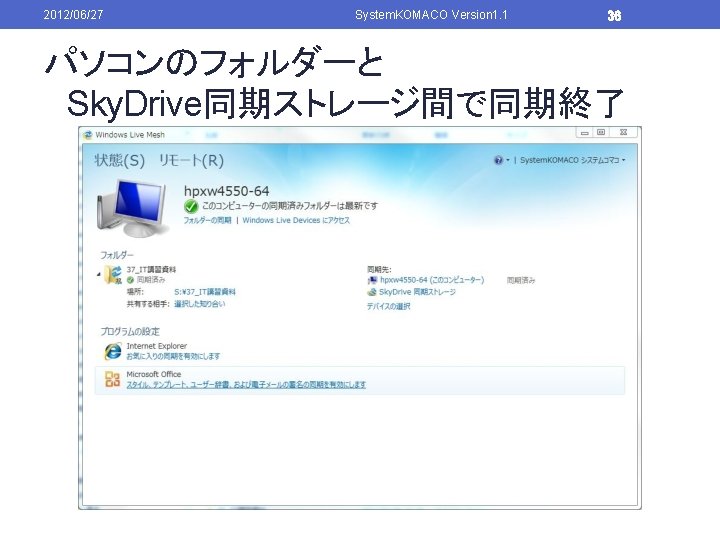The height and width of the screenshot is (540, 720).
Task: Select the 37_IT講習資料 folder name
Action: pos(152,270)
